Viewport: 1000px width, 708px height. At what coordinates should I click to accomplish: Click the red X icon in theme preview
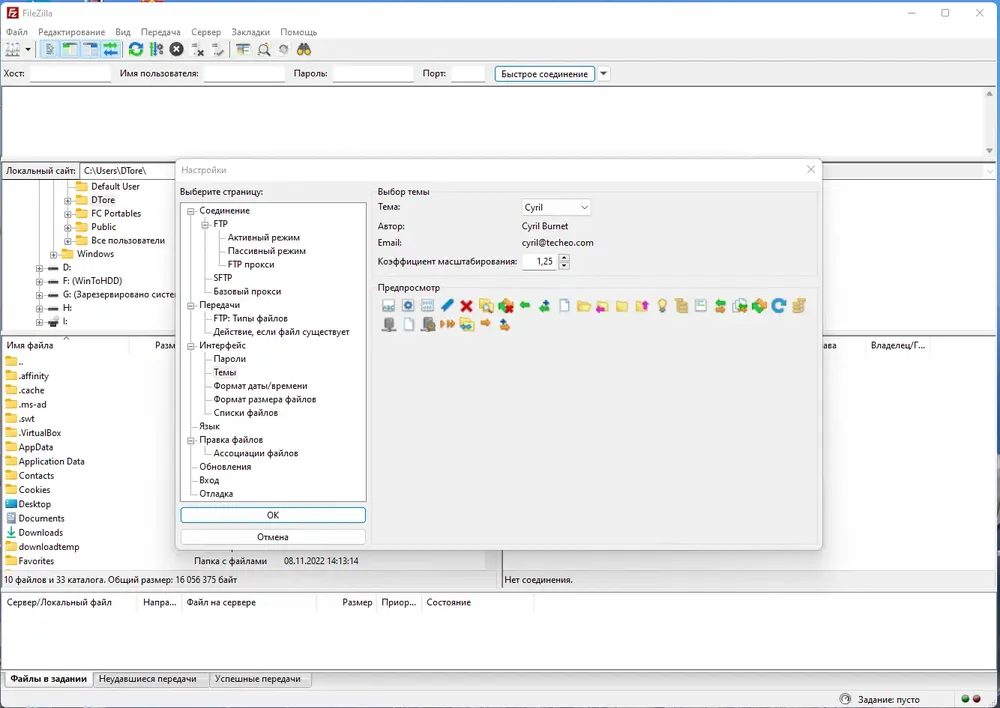coord(467,306)
